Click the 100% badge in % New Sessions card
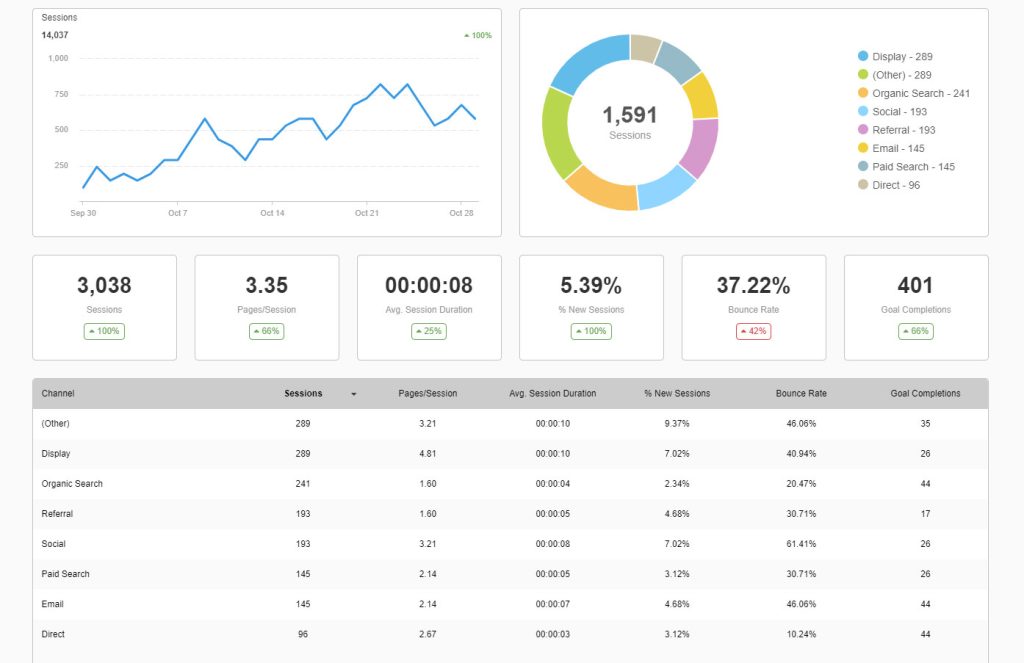 591,331
